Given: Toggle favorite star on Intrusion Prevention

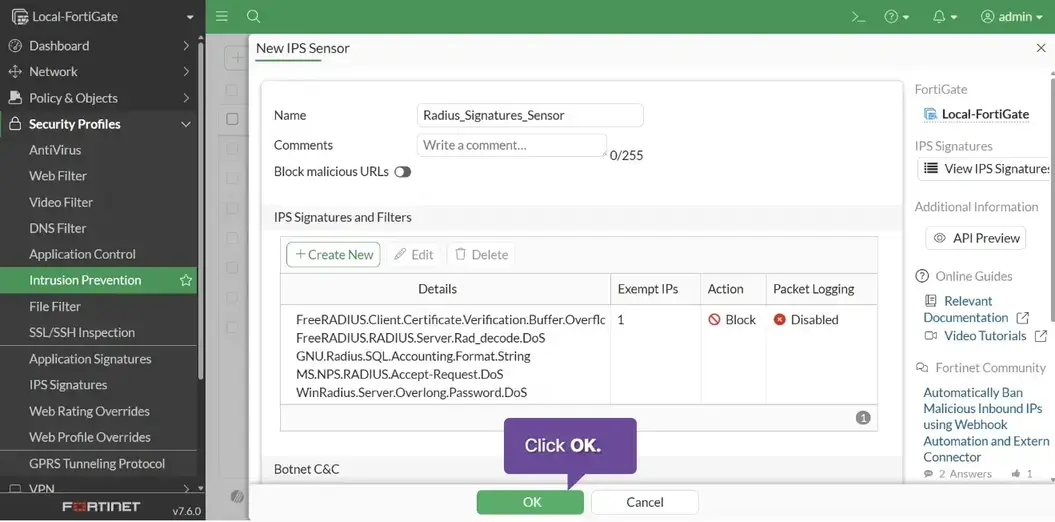Looking at the screenshot, I should [186, 281].
